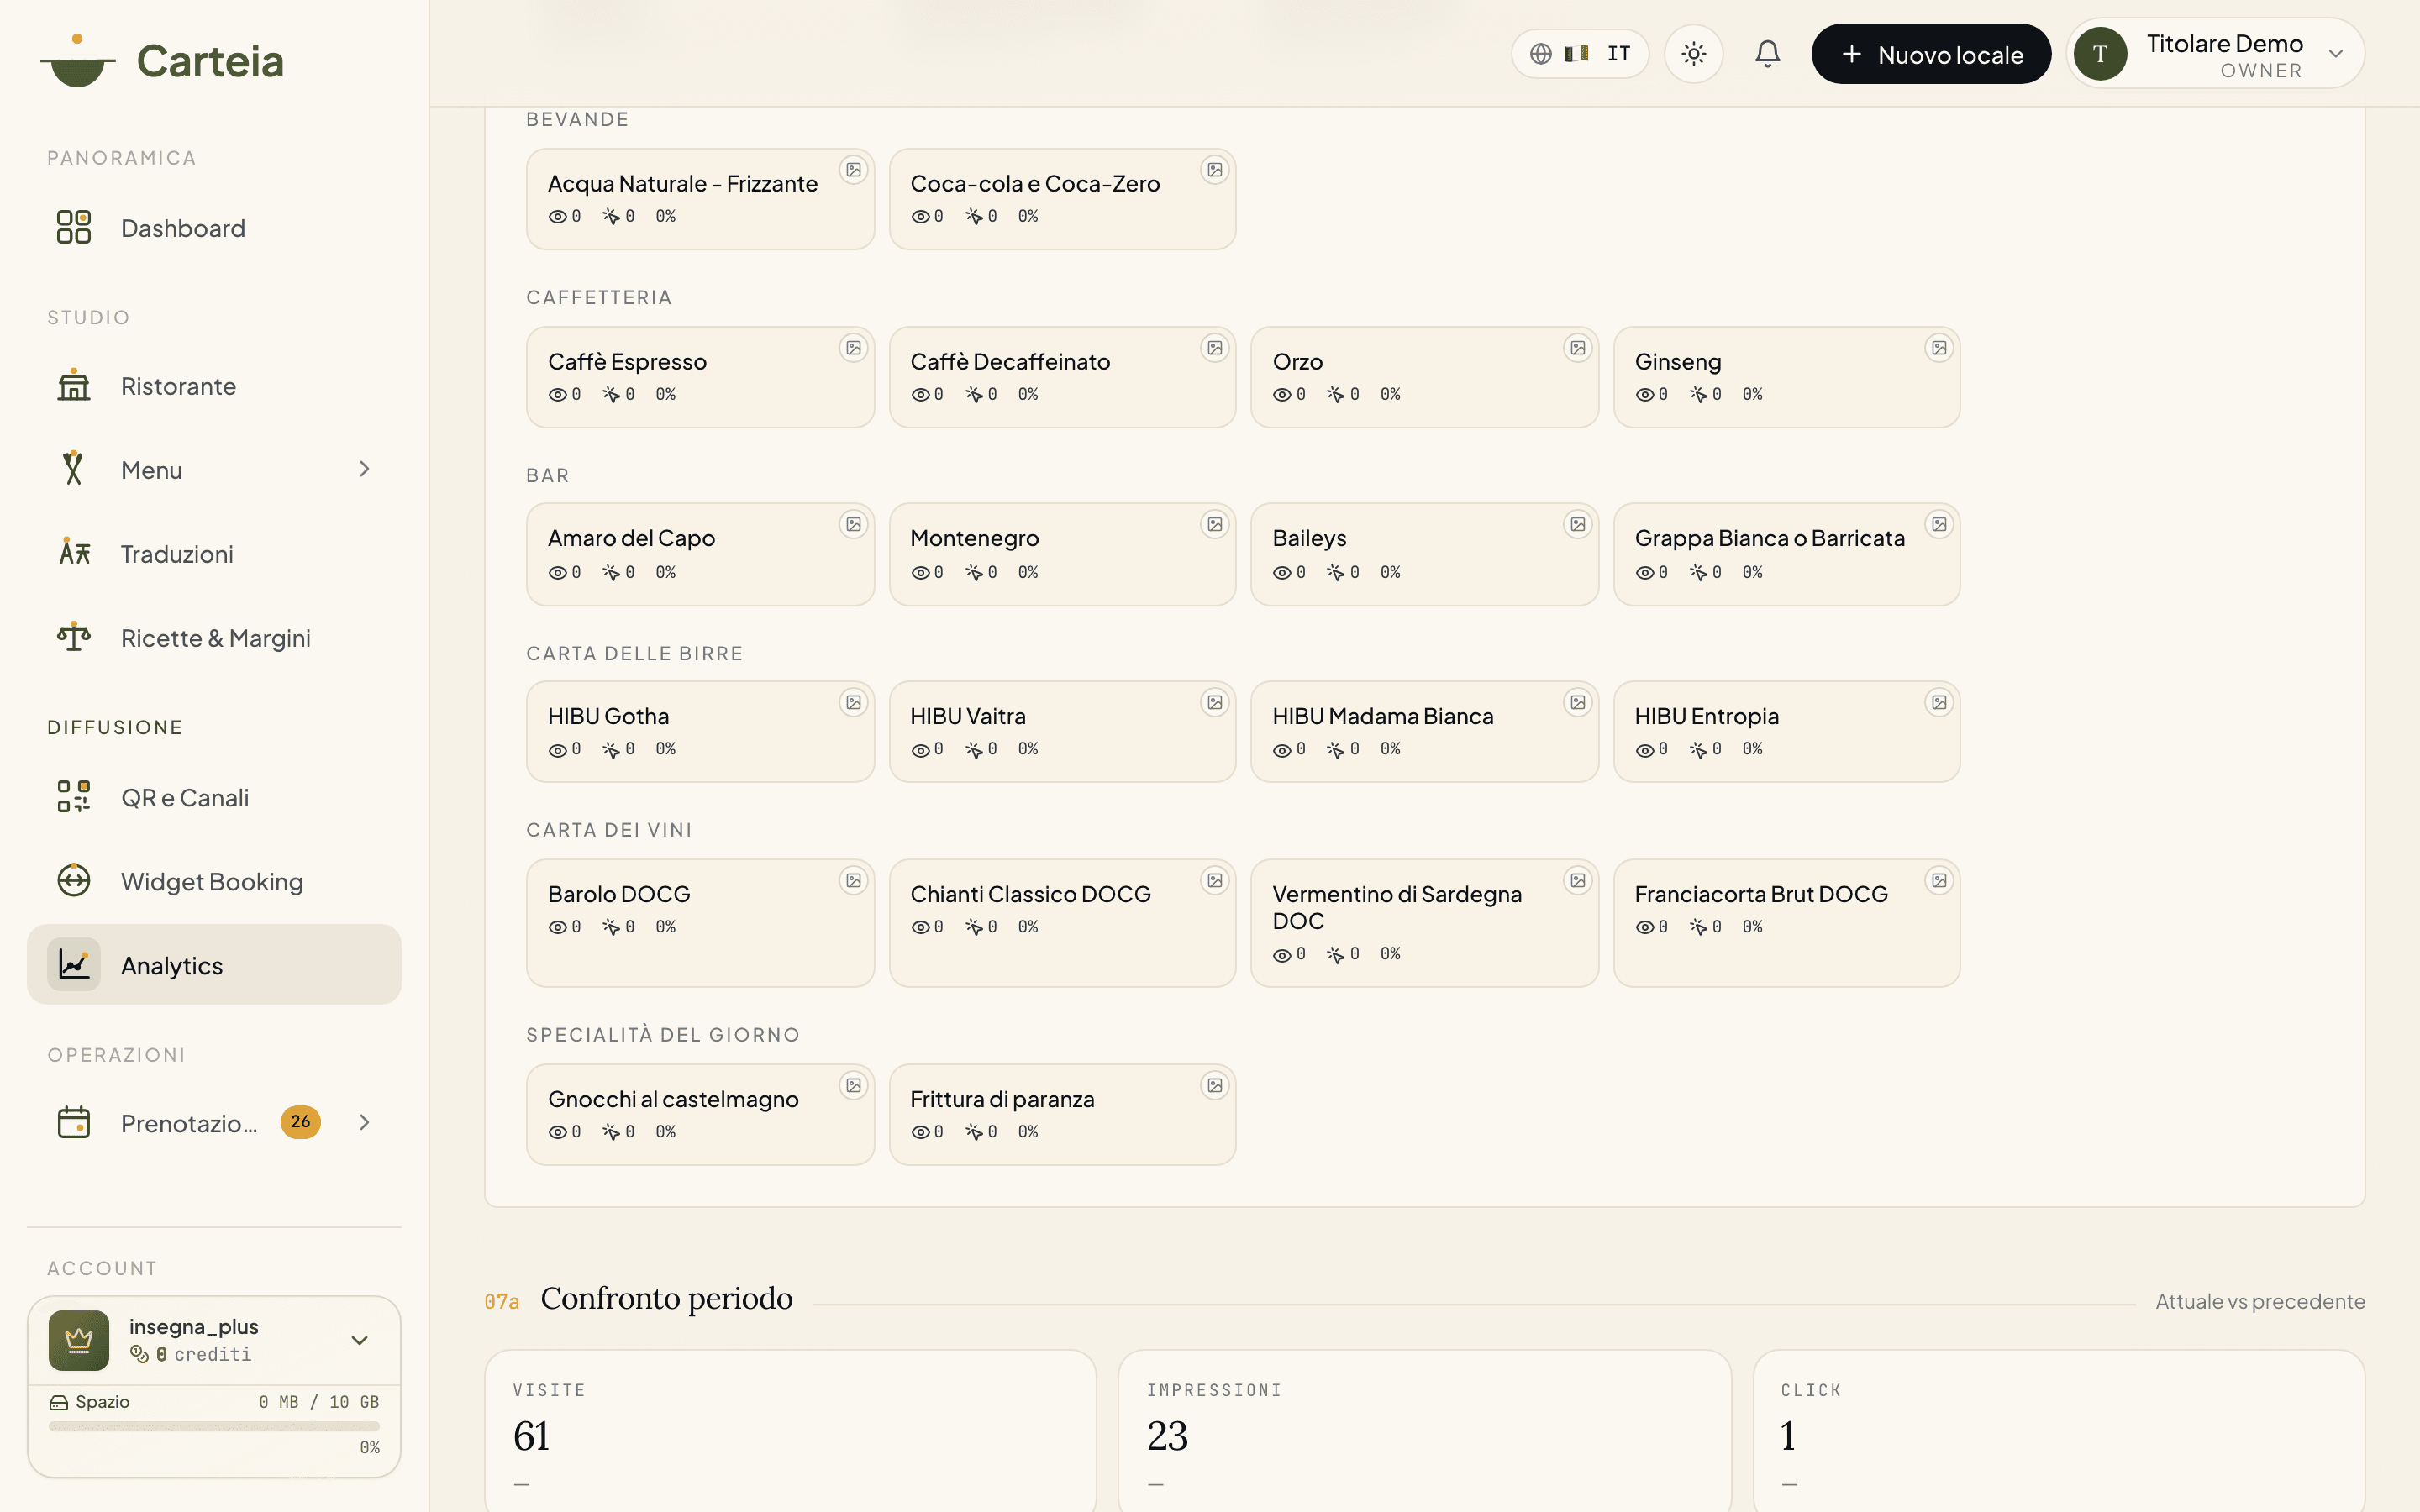Image resolution: width=2420 pixels, height=1512 pixels.
Task: Click the CAFFETTERIA section heading
Action: (x=599, y=297)
